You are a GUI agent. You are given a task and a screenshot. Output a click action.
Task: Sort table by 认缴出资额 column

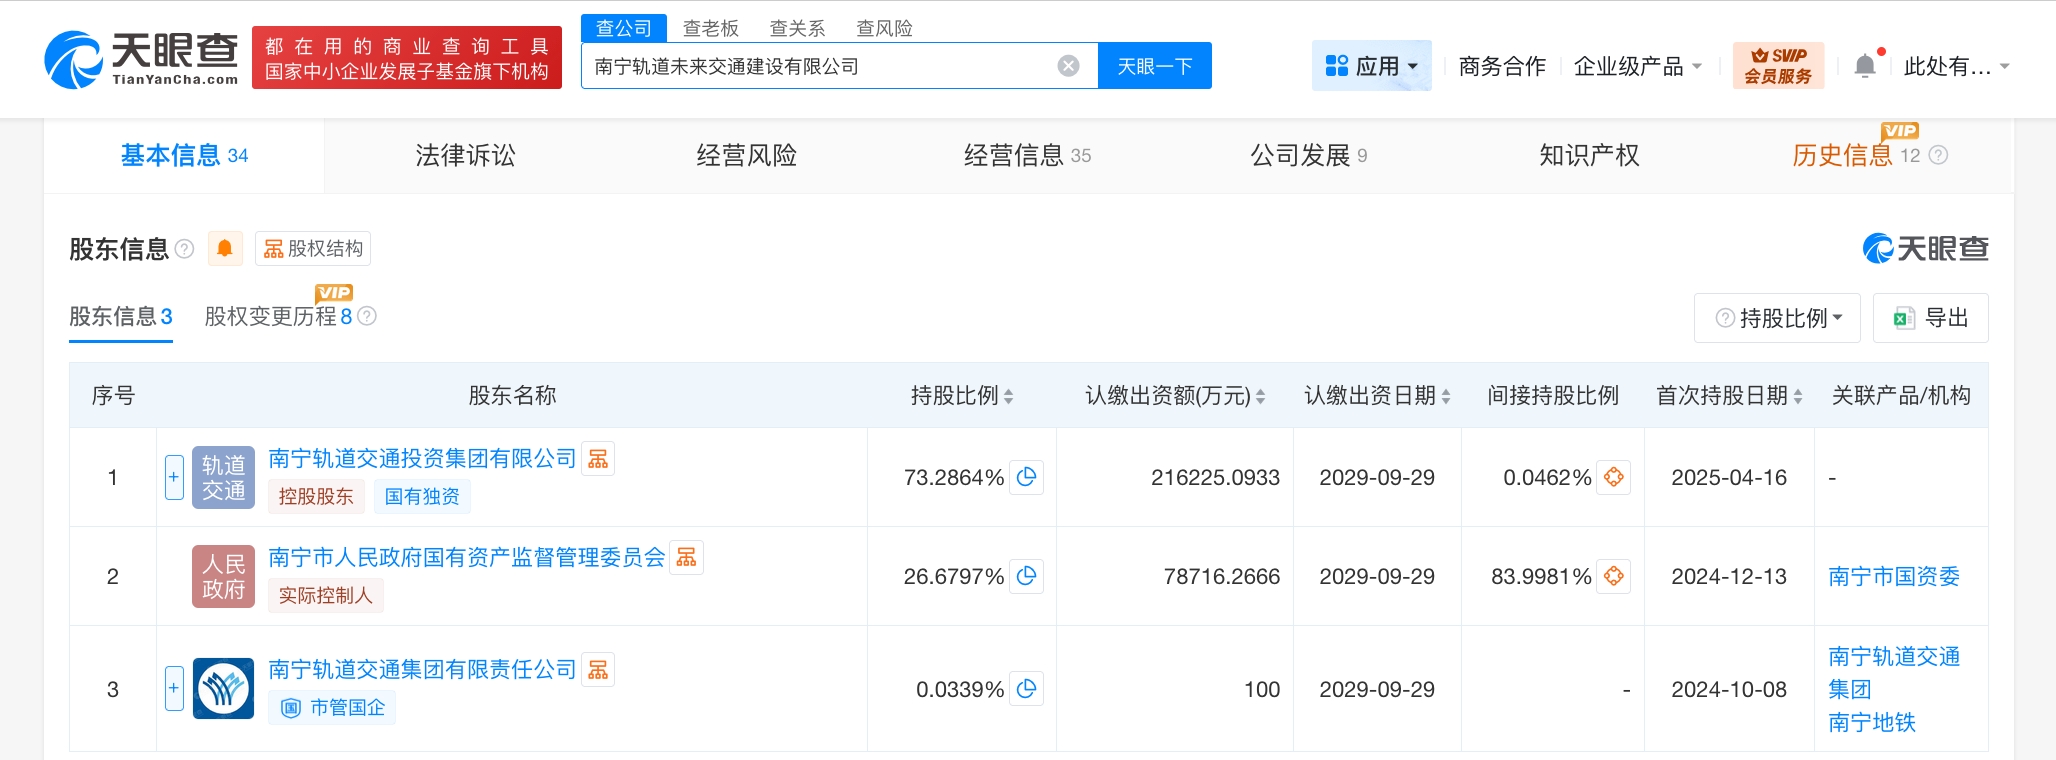pyautogui.click(x=1260, y=396)
